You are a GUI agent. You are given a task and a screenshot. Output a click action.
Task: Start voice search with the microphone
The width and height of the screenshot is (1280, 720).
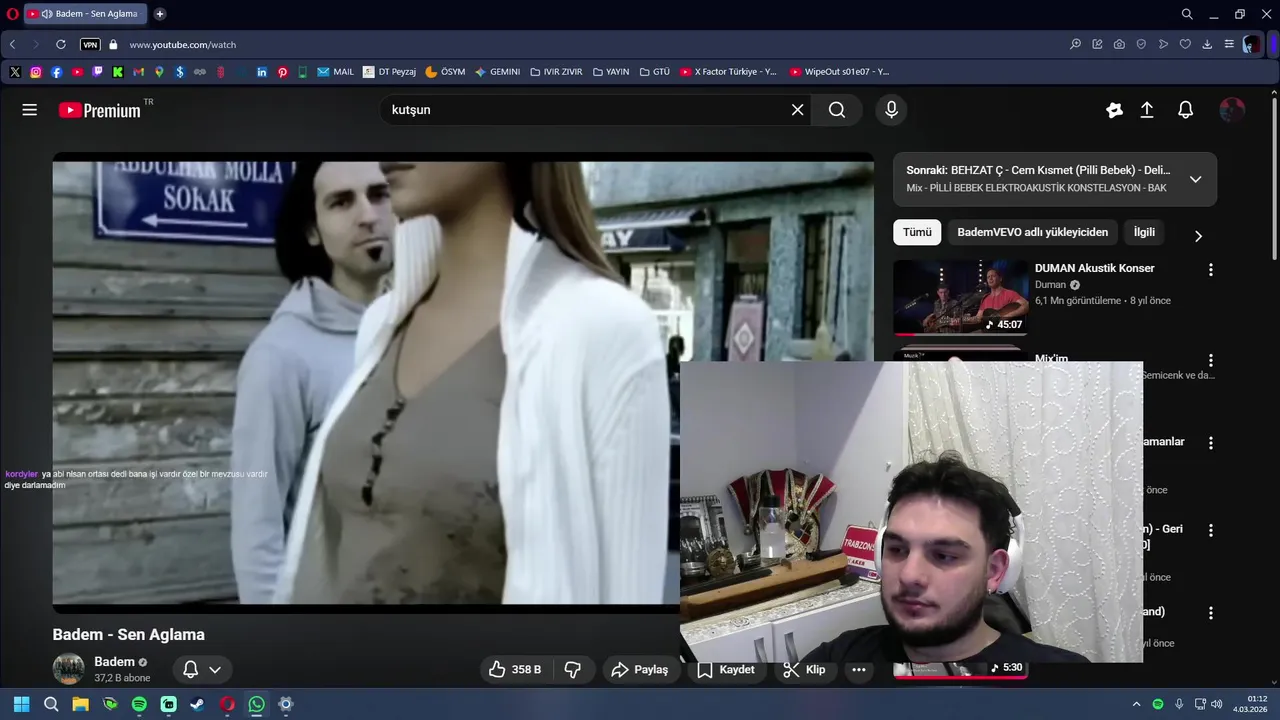(x=891, y=110)
